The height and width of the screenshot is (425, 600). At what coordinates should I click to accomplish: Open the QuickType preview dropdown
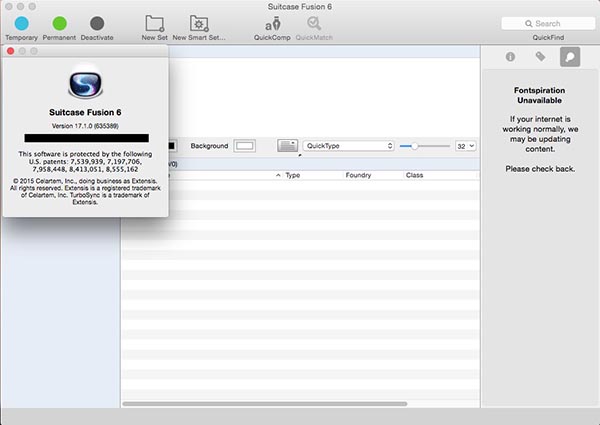348,146
